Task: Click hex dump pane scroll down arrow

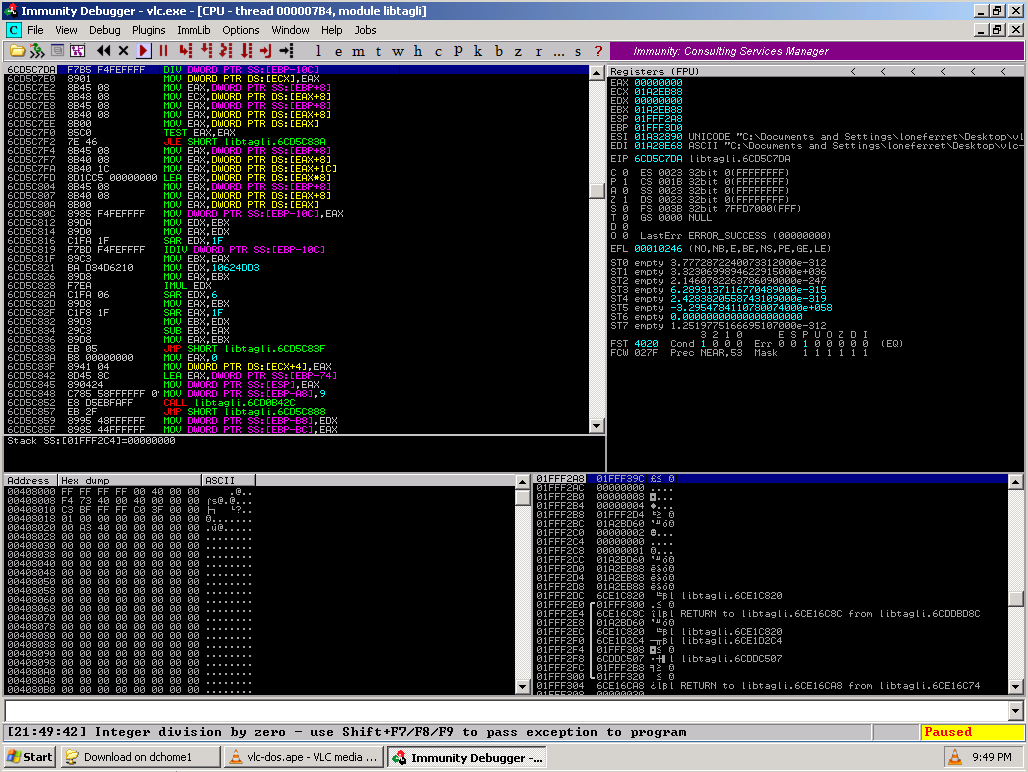Action: click(x=523, y=687)
